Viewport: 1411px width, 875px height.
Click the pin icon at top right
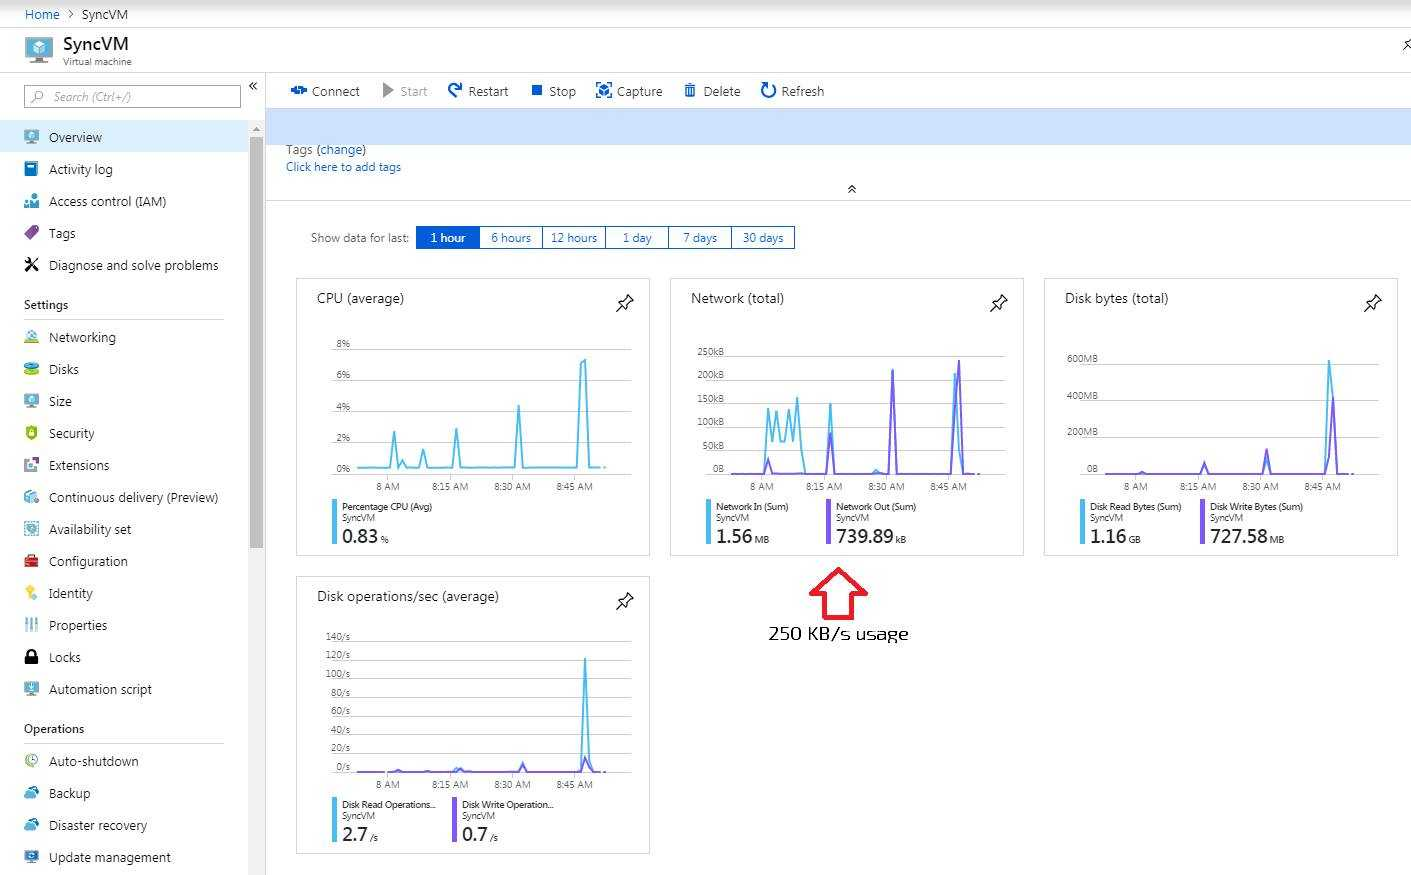point(1405,45)
